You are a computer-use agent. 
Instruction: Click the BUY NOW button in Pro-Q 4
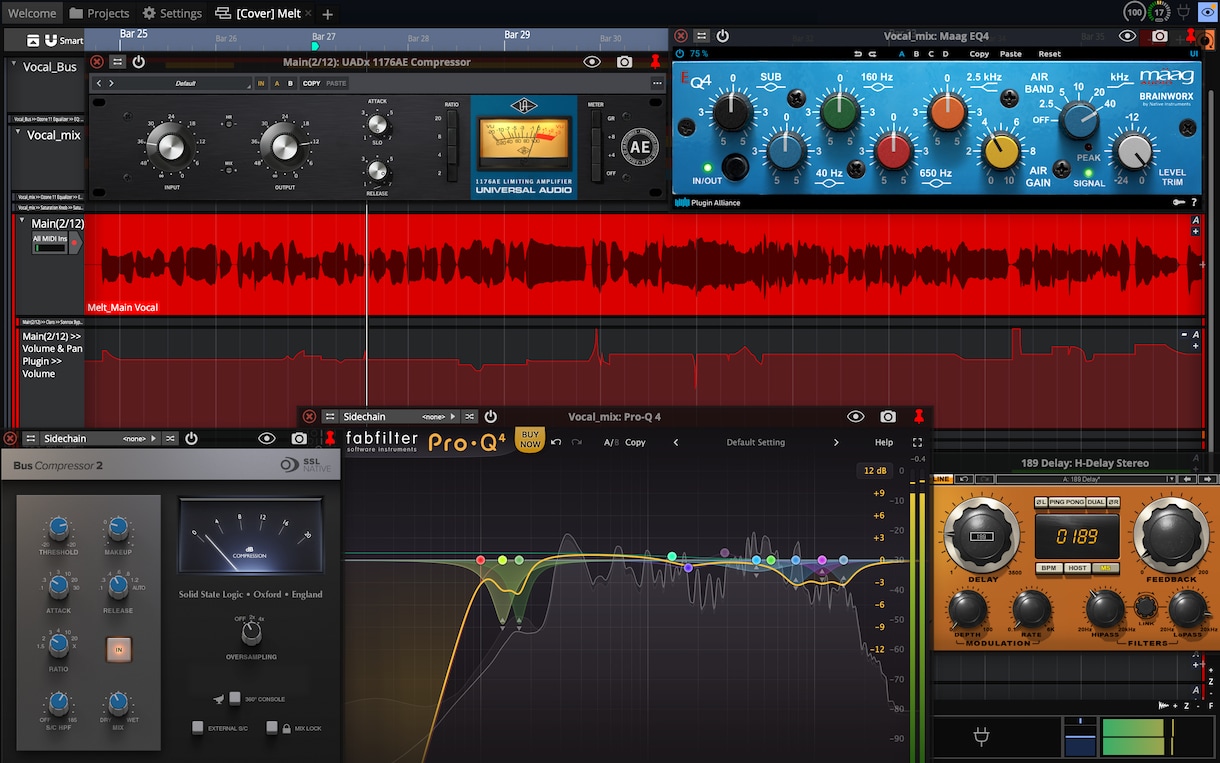click(x=530, y=439)
